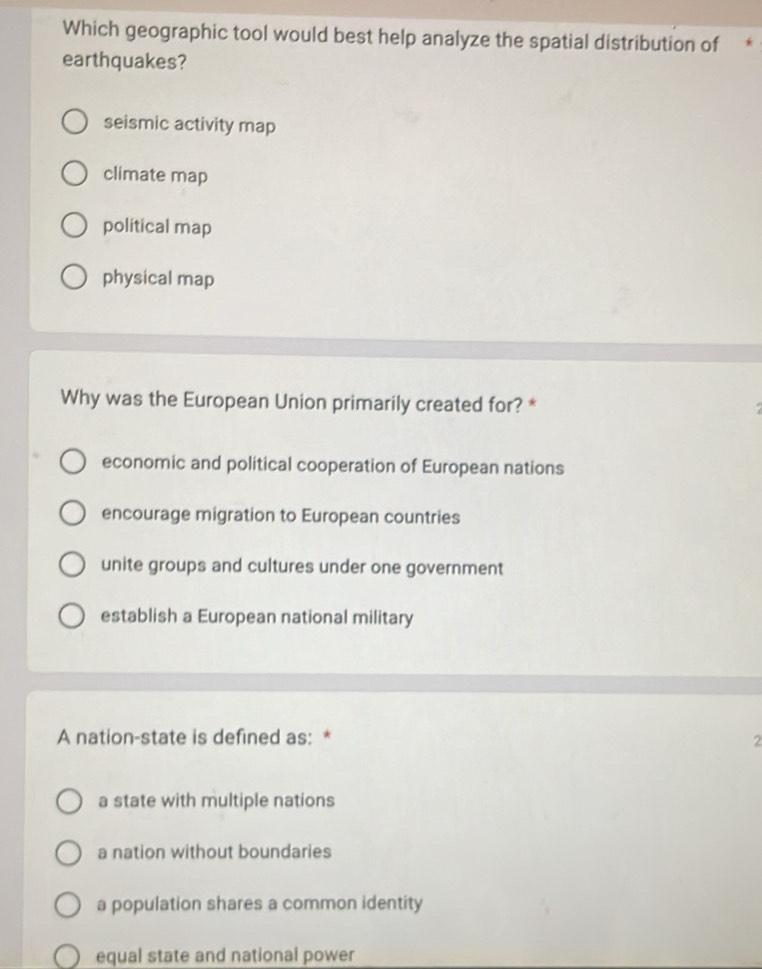Pick a population shares a common identity

(x=68, y=905)
